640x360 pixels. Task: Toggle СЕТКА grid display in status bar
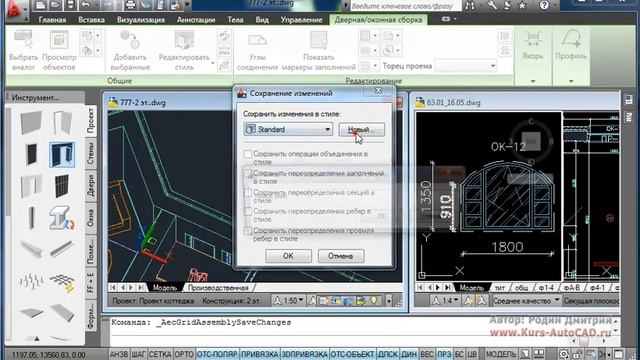click(x=160, y=354)
